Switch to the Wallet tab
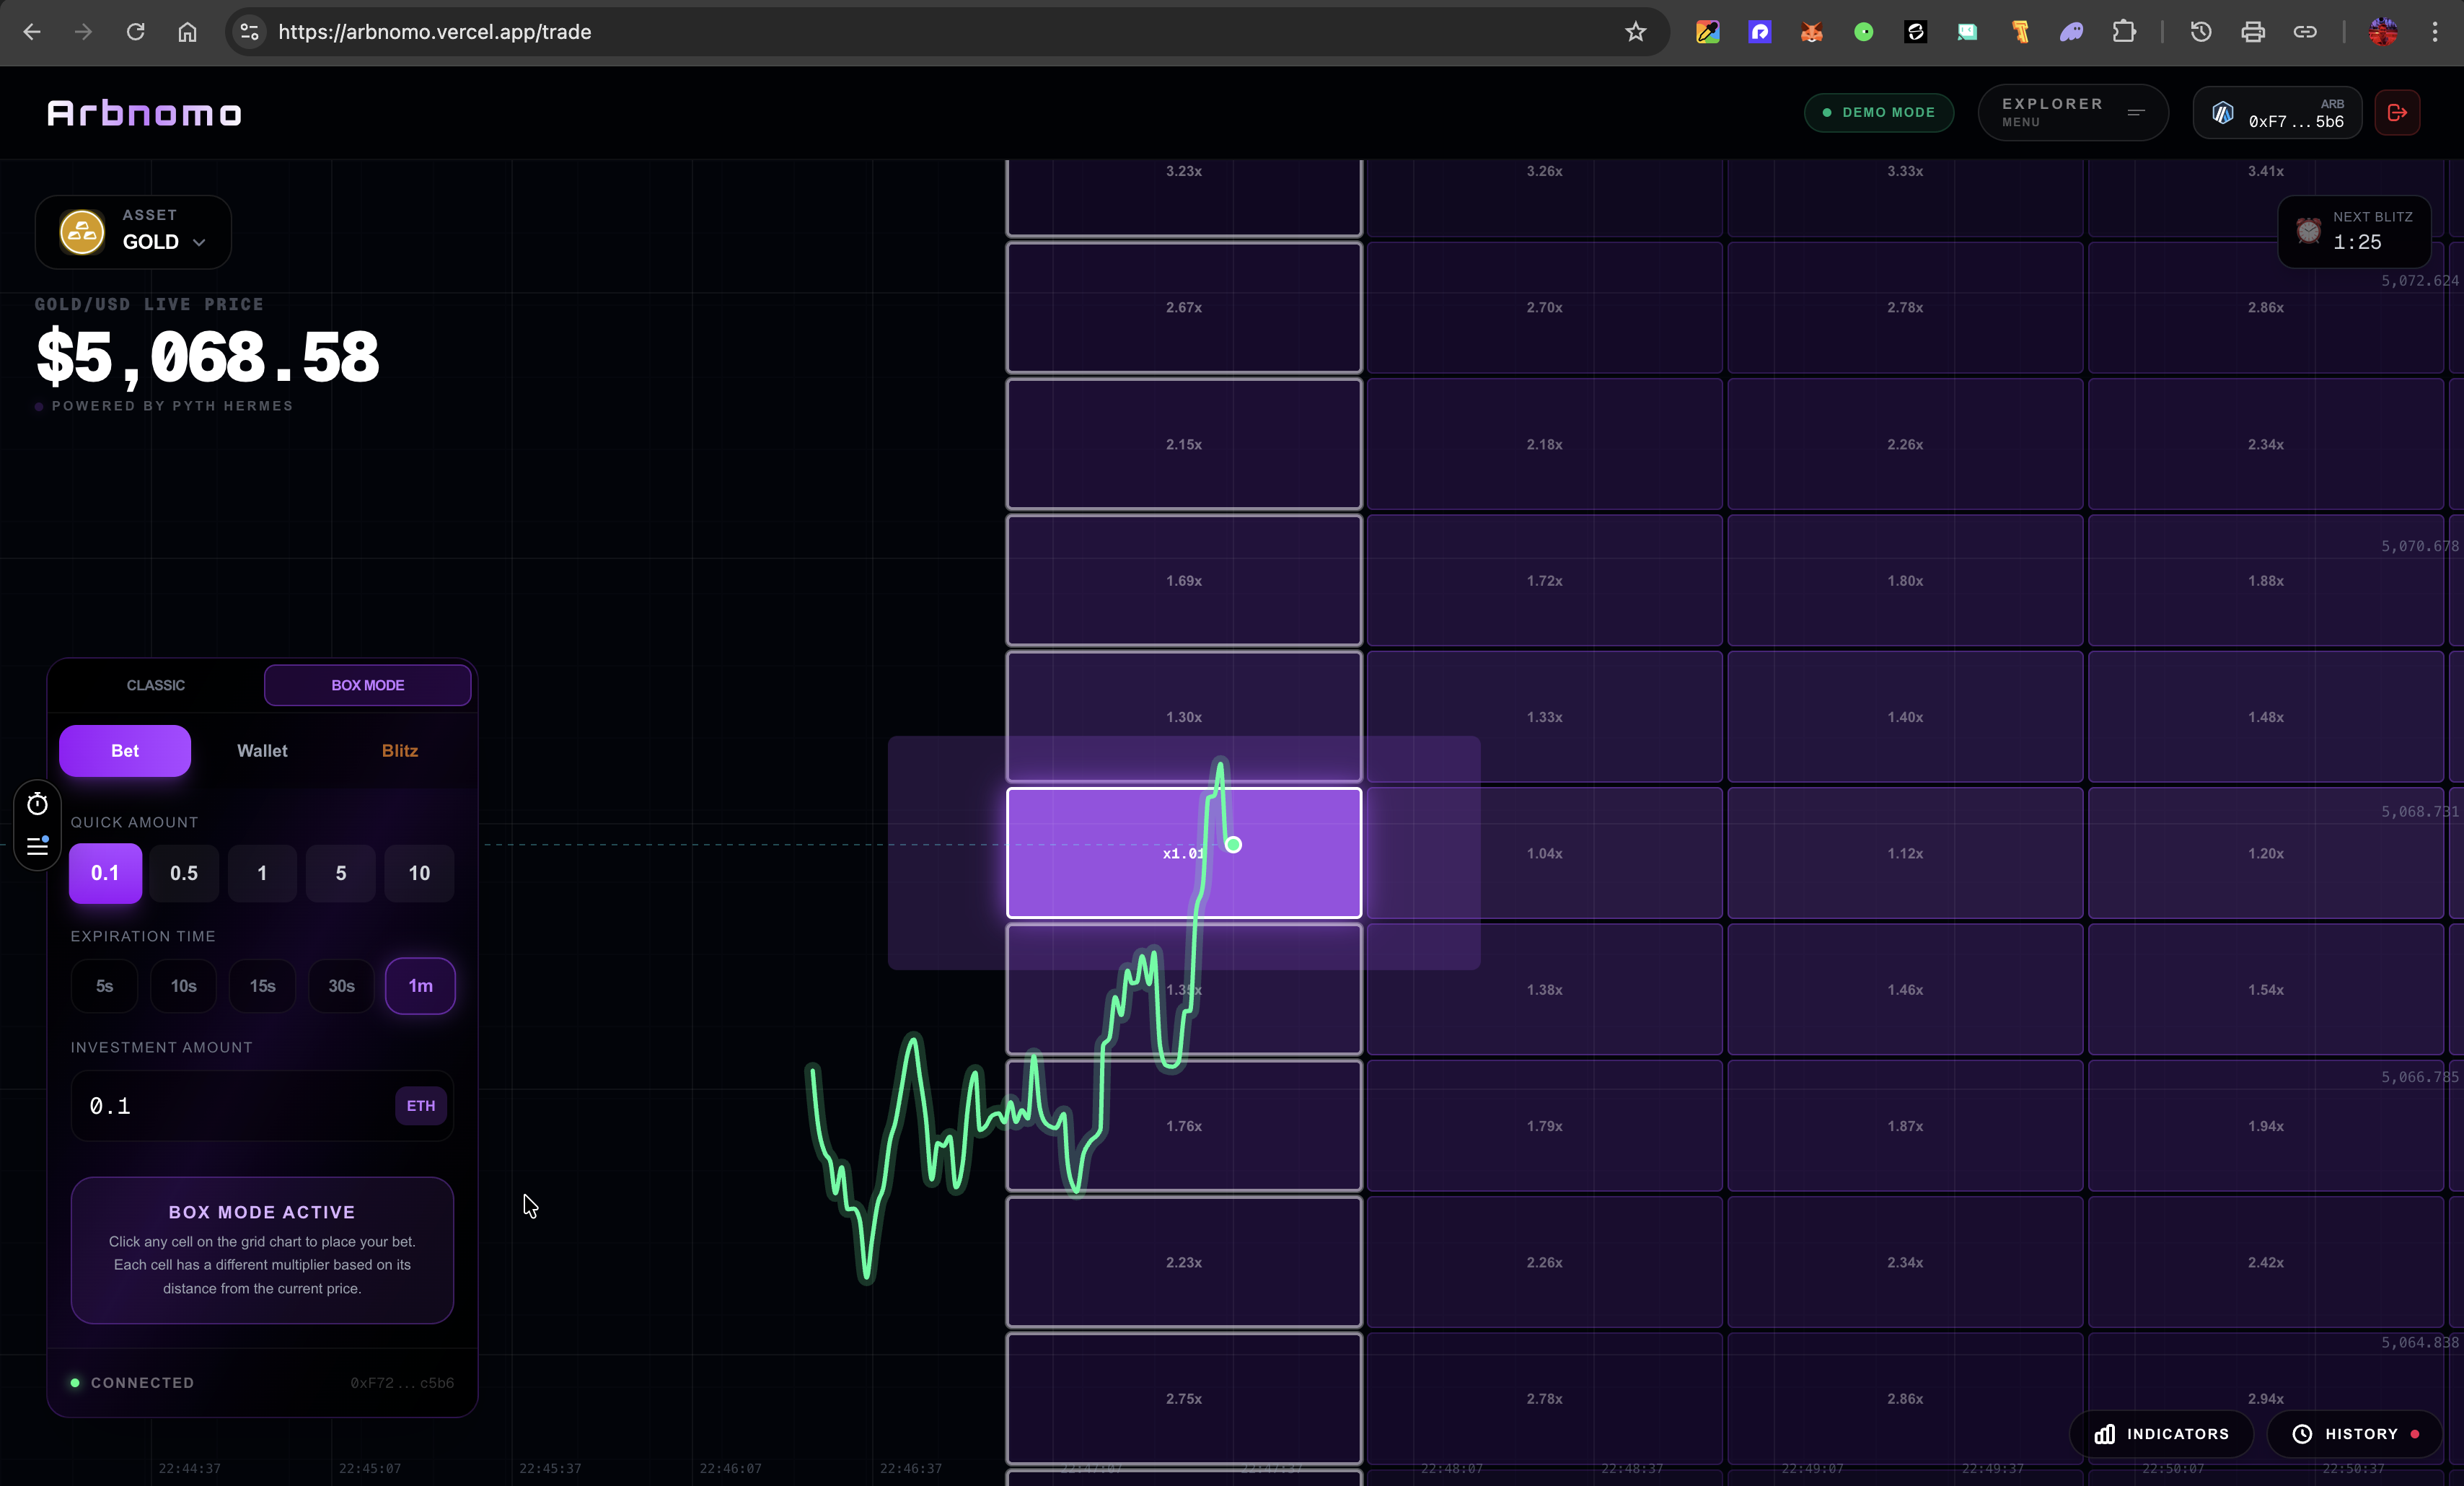Screen dimensions: 2464x1486 tap(262, 751)
